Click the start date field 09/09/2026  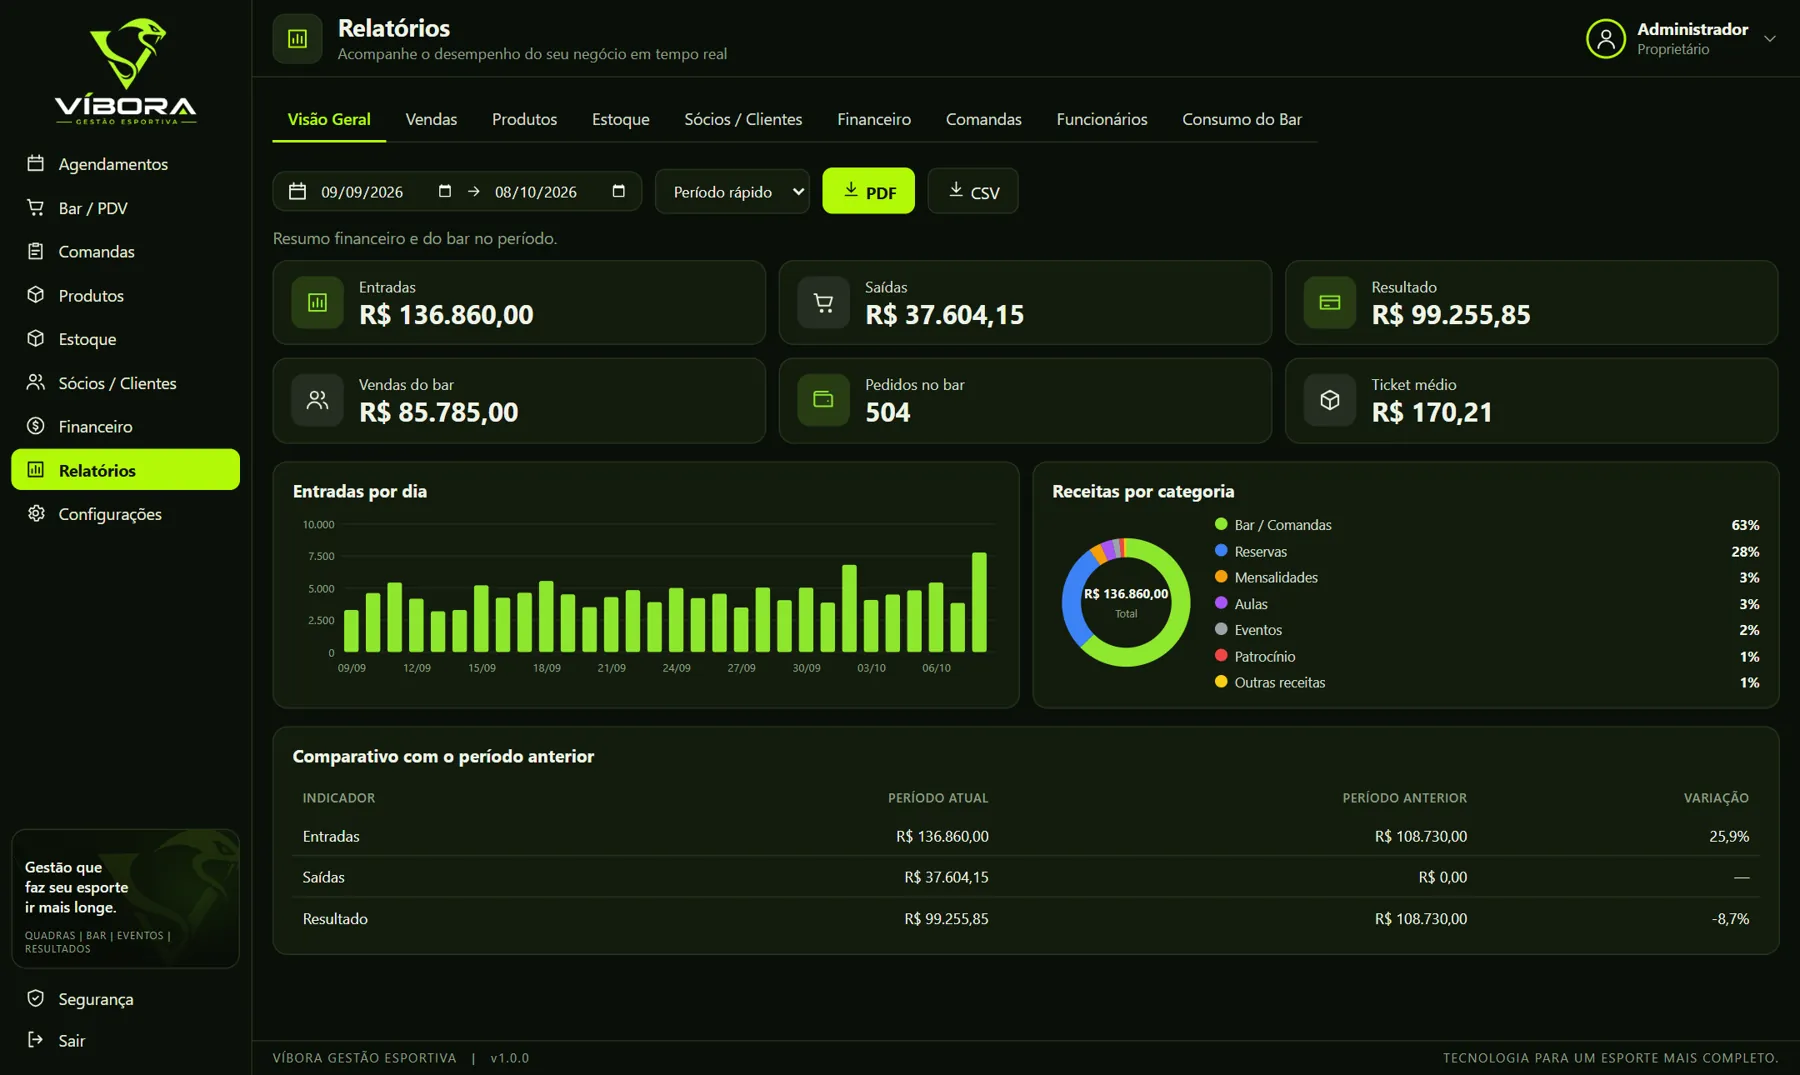(362, 192)
